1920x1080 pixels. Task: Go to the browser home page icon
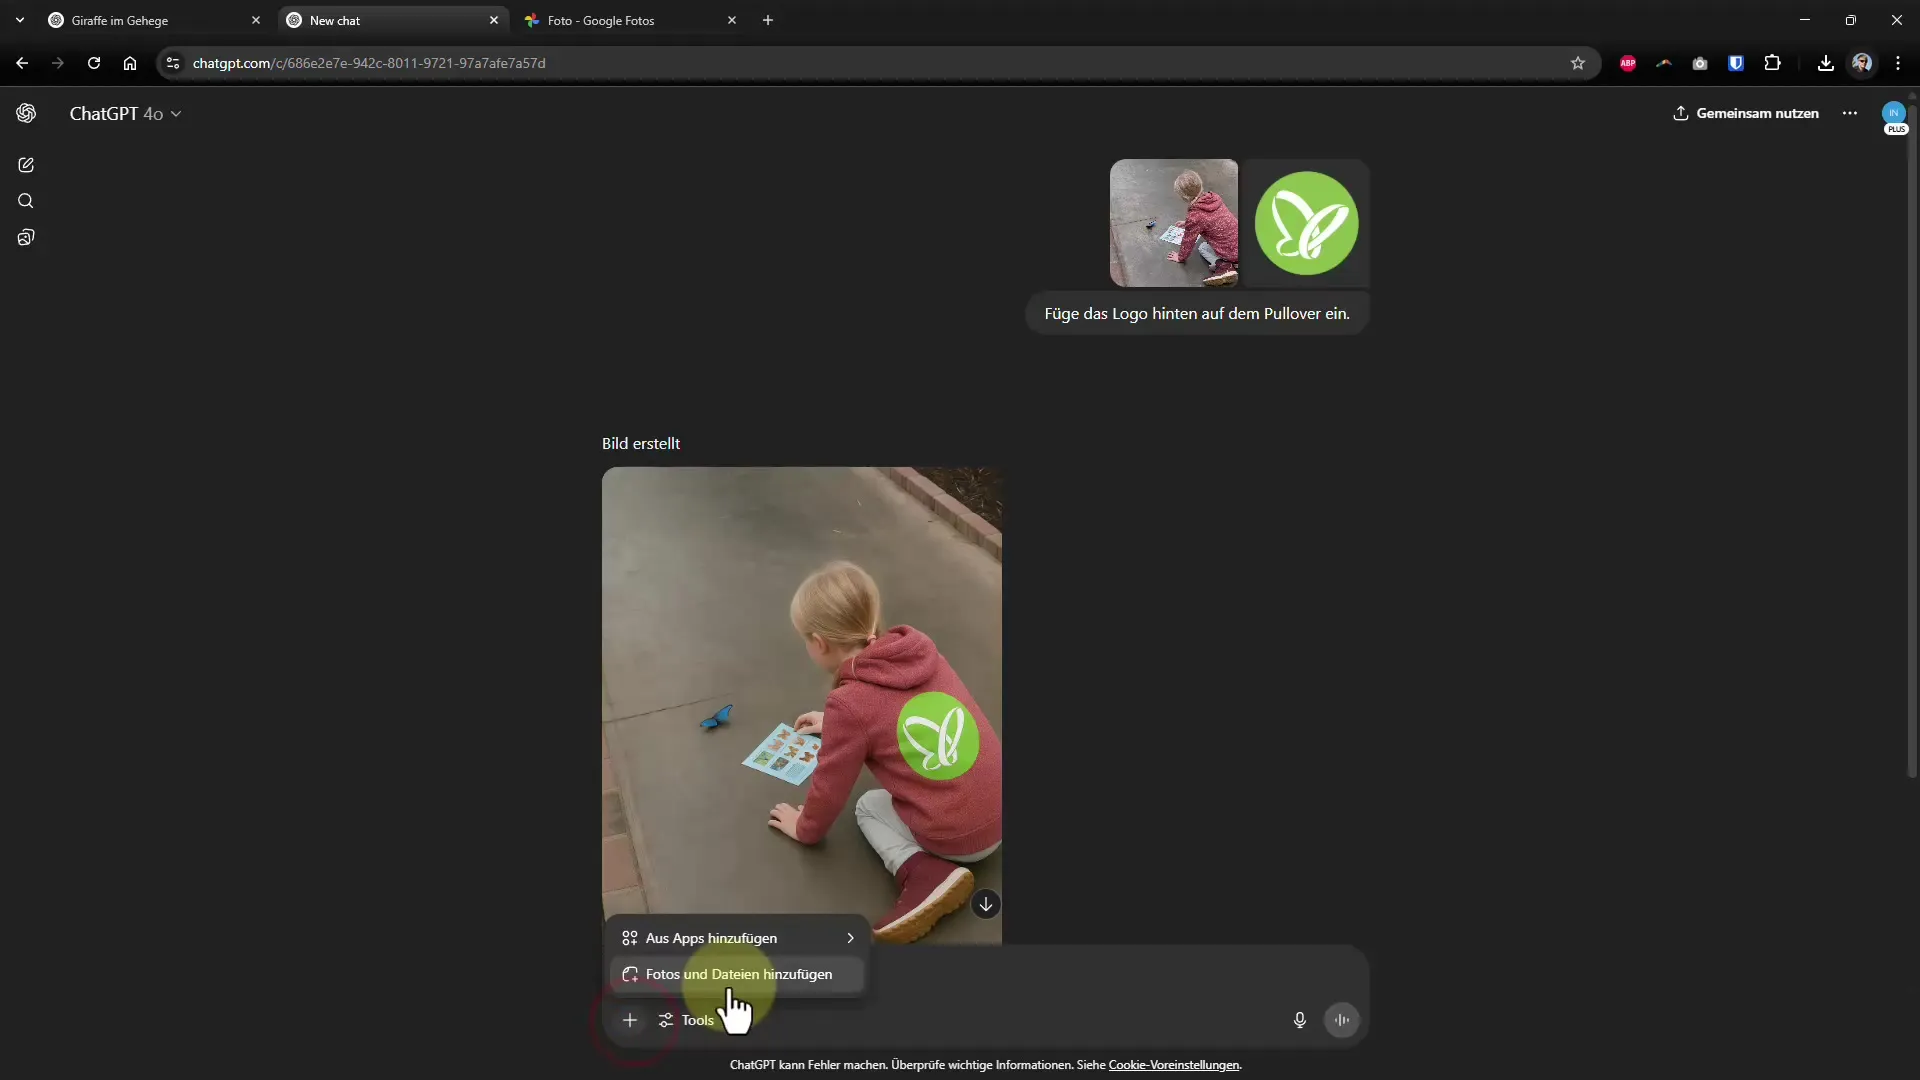130,63
